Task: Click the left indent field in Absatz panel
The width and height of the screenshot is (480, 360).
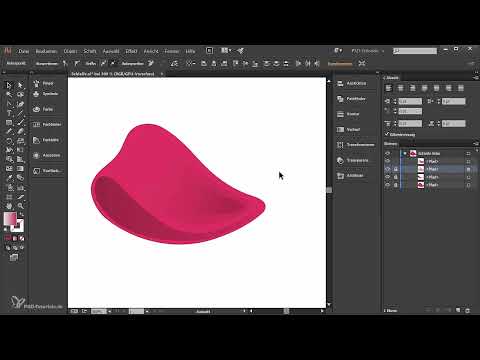Action: coord(410,101)
